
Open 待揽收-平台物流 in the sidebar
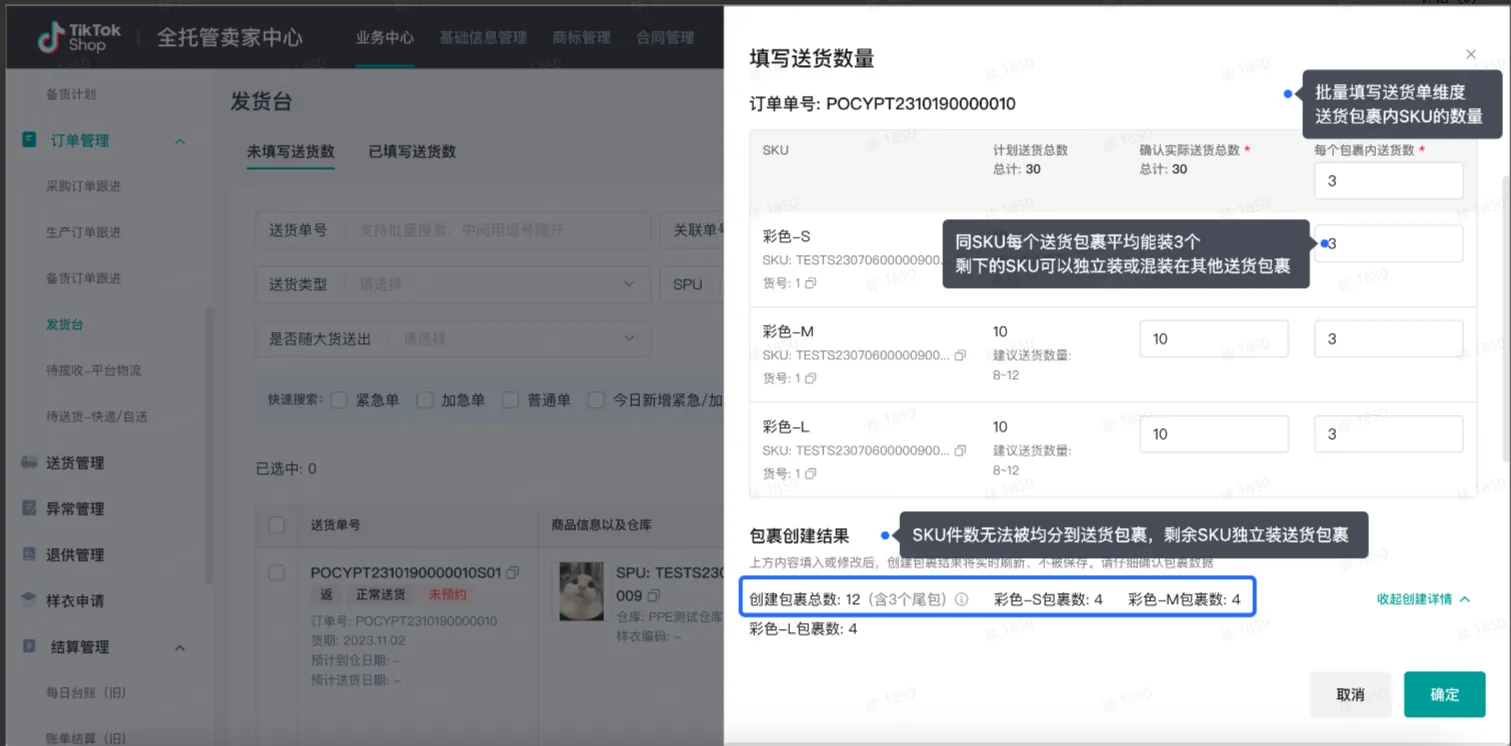pos(93,370)
